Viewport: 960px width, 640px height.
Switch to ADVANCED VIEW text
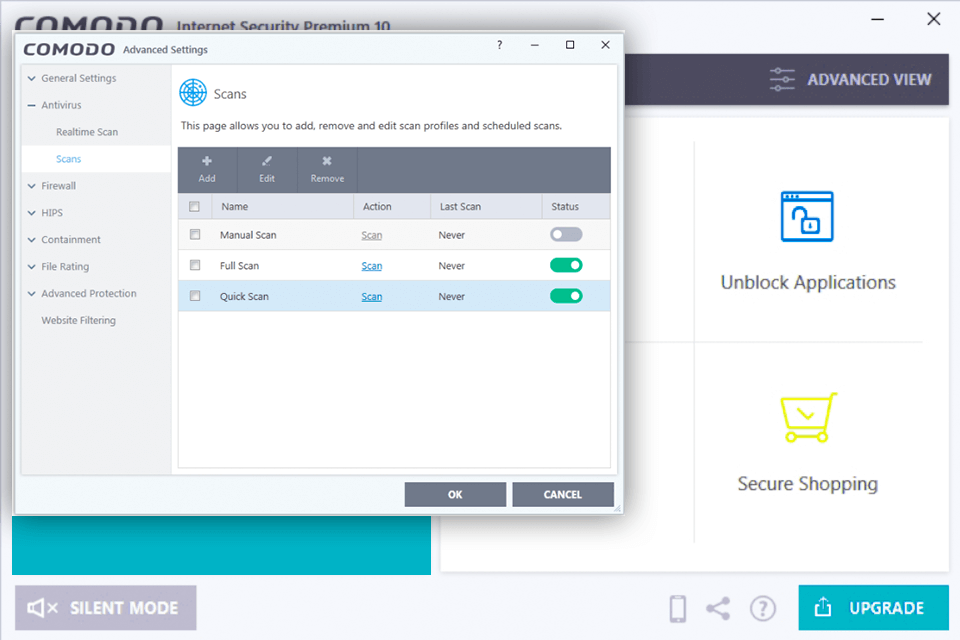(x=869, y=80)
